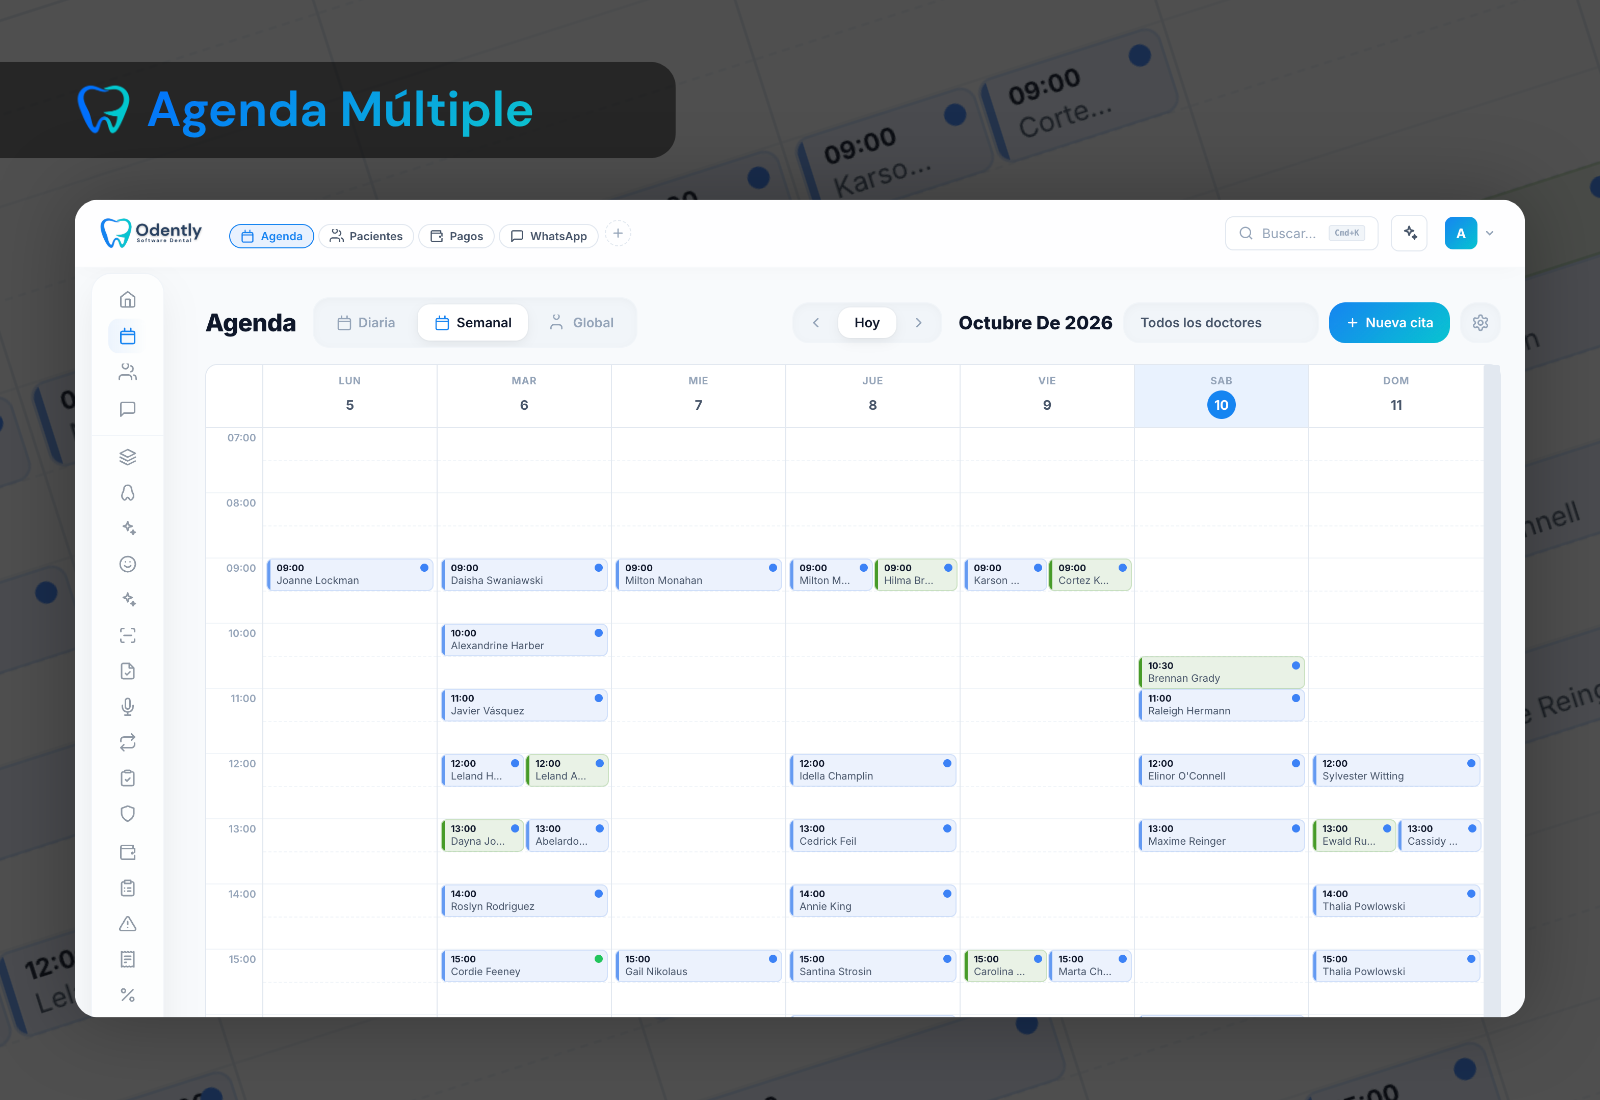Expand user avatar menu chevron
Screen dimensions: 1600x1100
(x=1490, y=233)
